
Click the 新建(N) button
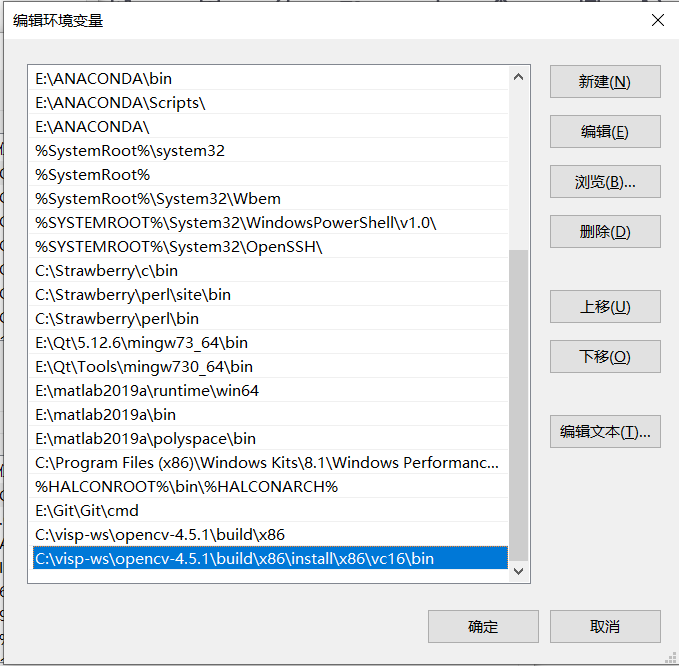(x=605, y=81)
